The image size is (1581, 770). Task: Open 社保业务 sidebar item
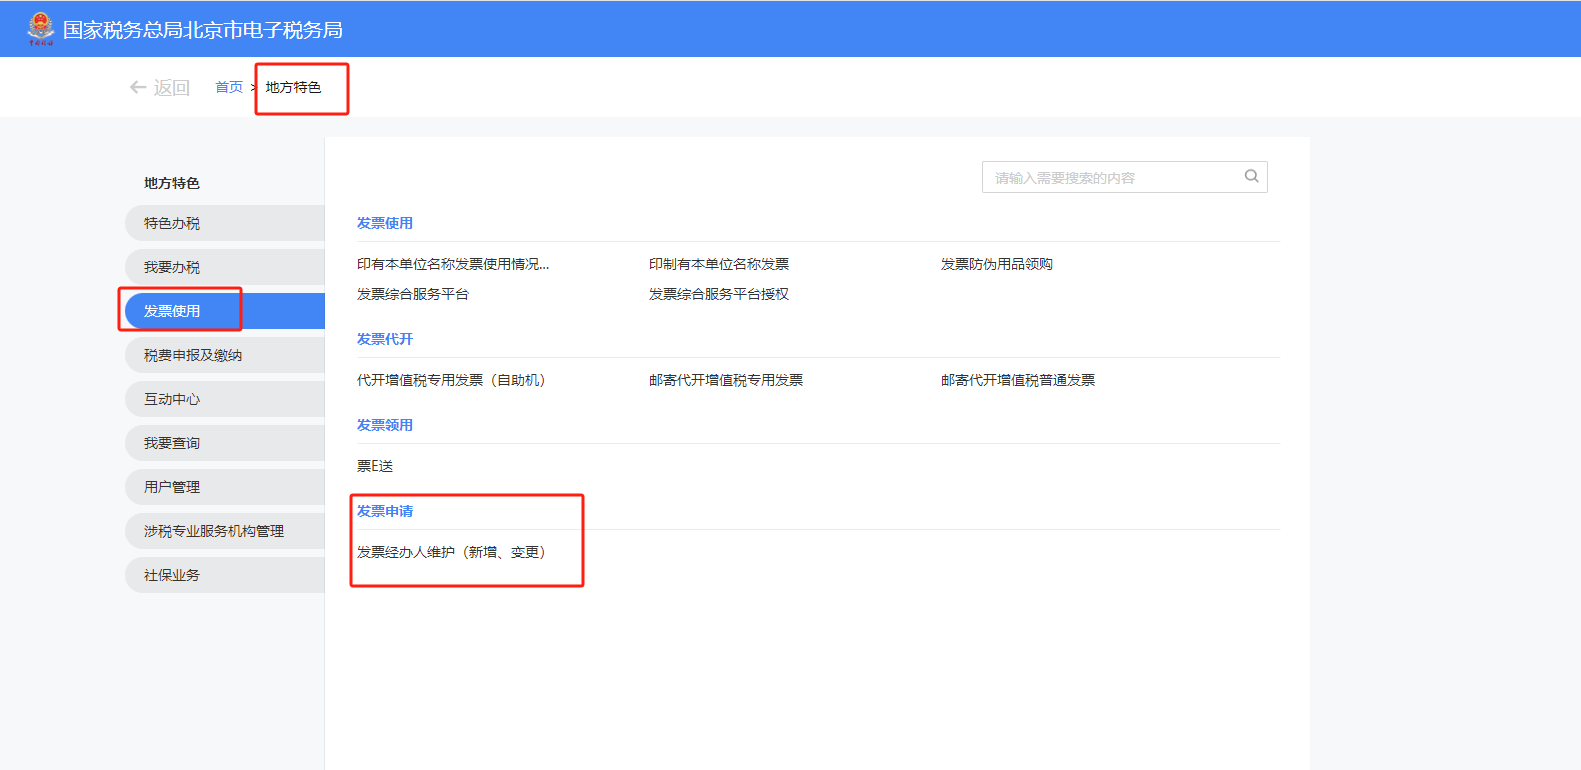pyautogui.click(x=225, y=575)
